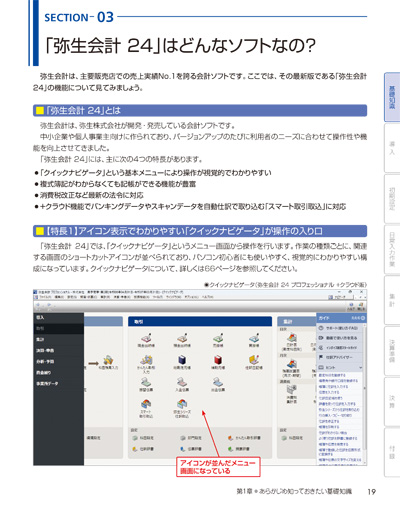Open the red 補助元帳 book icon

pyautogui.click(x=218, y=362)
